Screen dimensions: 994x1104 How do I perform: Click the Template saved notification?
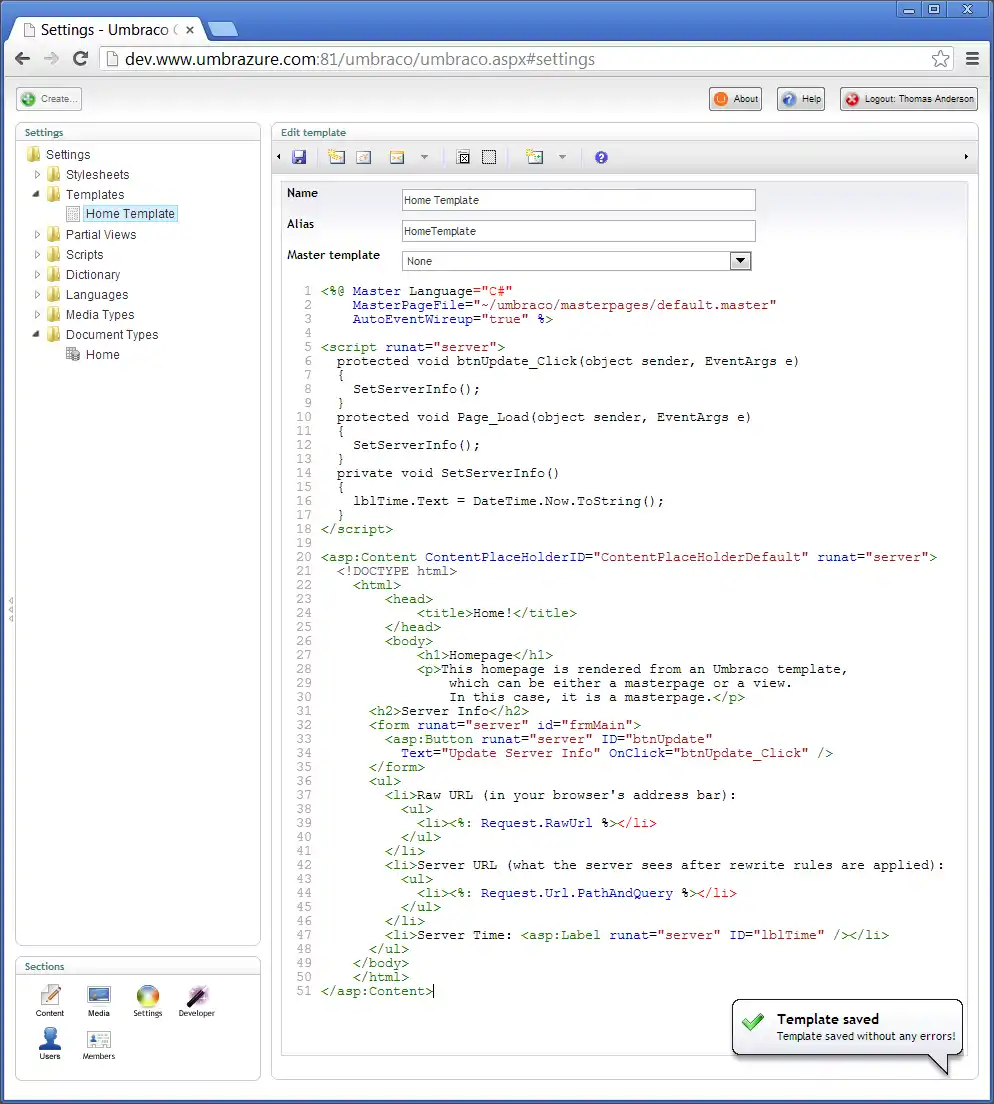point(848,1027)
